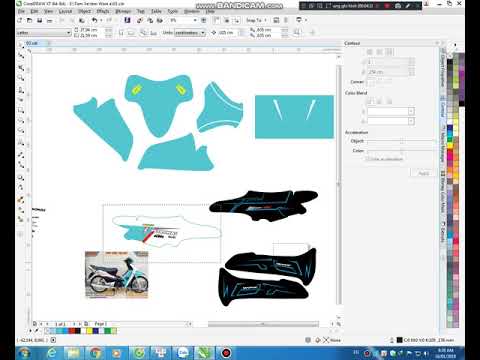Click the Print icon in toolbar

pos(49,20)
